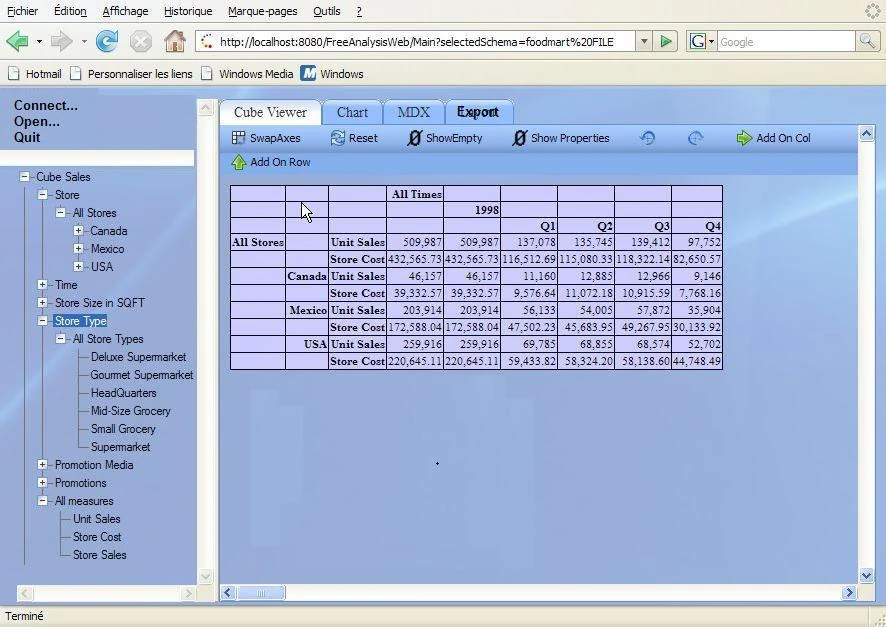Click the redo arrow in cube toolbar

pyautogui.click(x=696, y=138)
